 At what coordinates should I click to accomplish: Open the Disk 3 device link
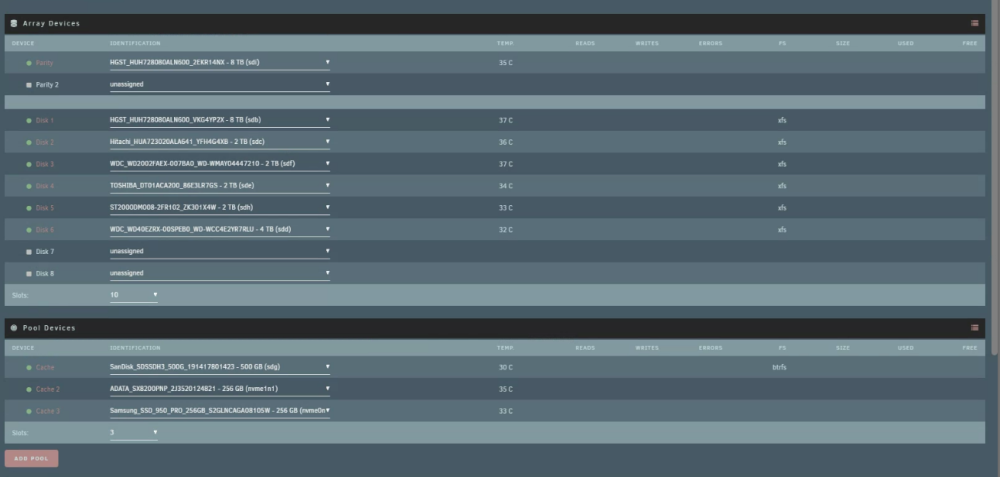45,165
